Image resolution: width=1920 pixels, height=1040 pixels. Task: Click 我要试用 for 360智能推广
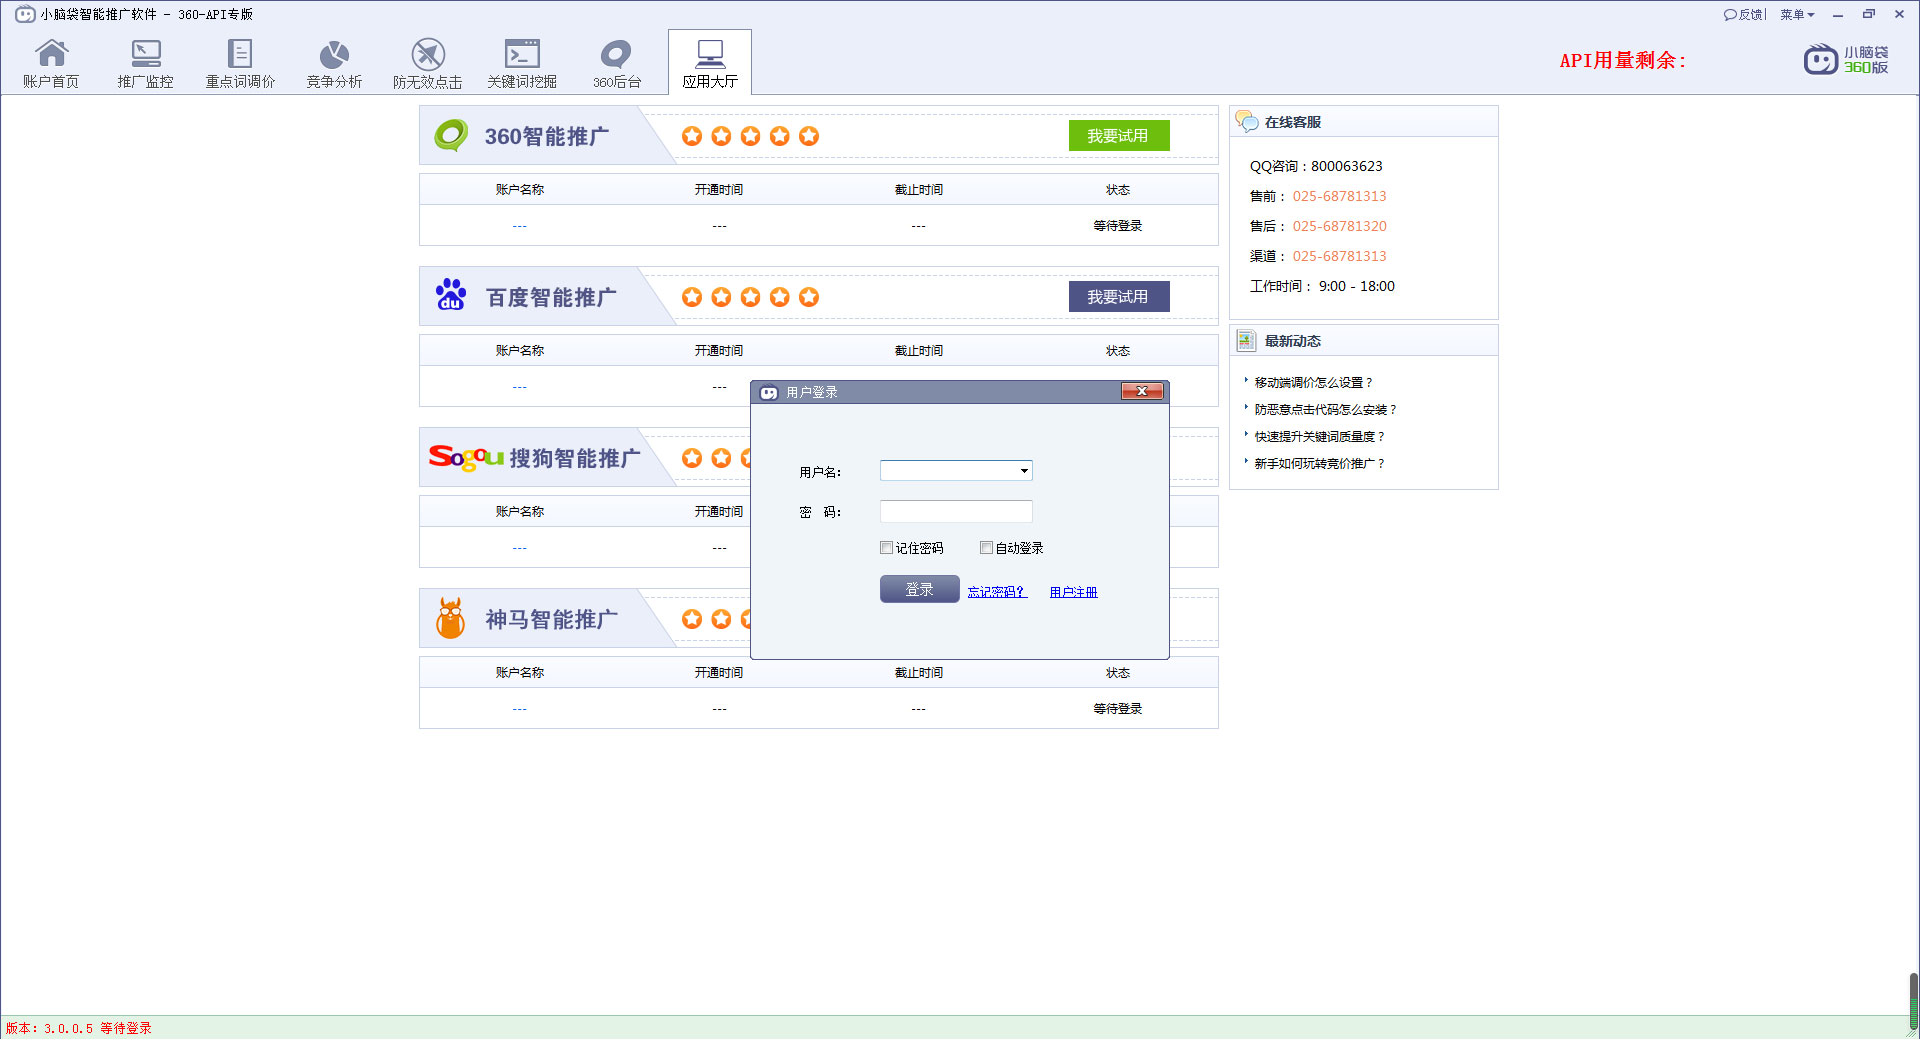[x=1118, y=135]
